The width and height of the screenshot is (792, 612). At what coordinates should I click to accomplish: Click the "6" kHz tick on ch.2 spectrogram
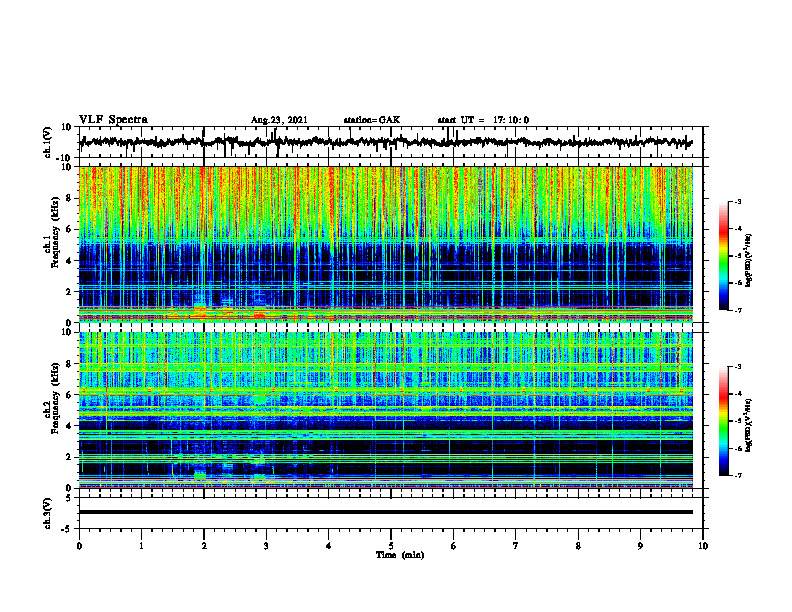[69, 395]
